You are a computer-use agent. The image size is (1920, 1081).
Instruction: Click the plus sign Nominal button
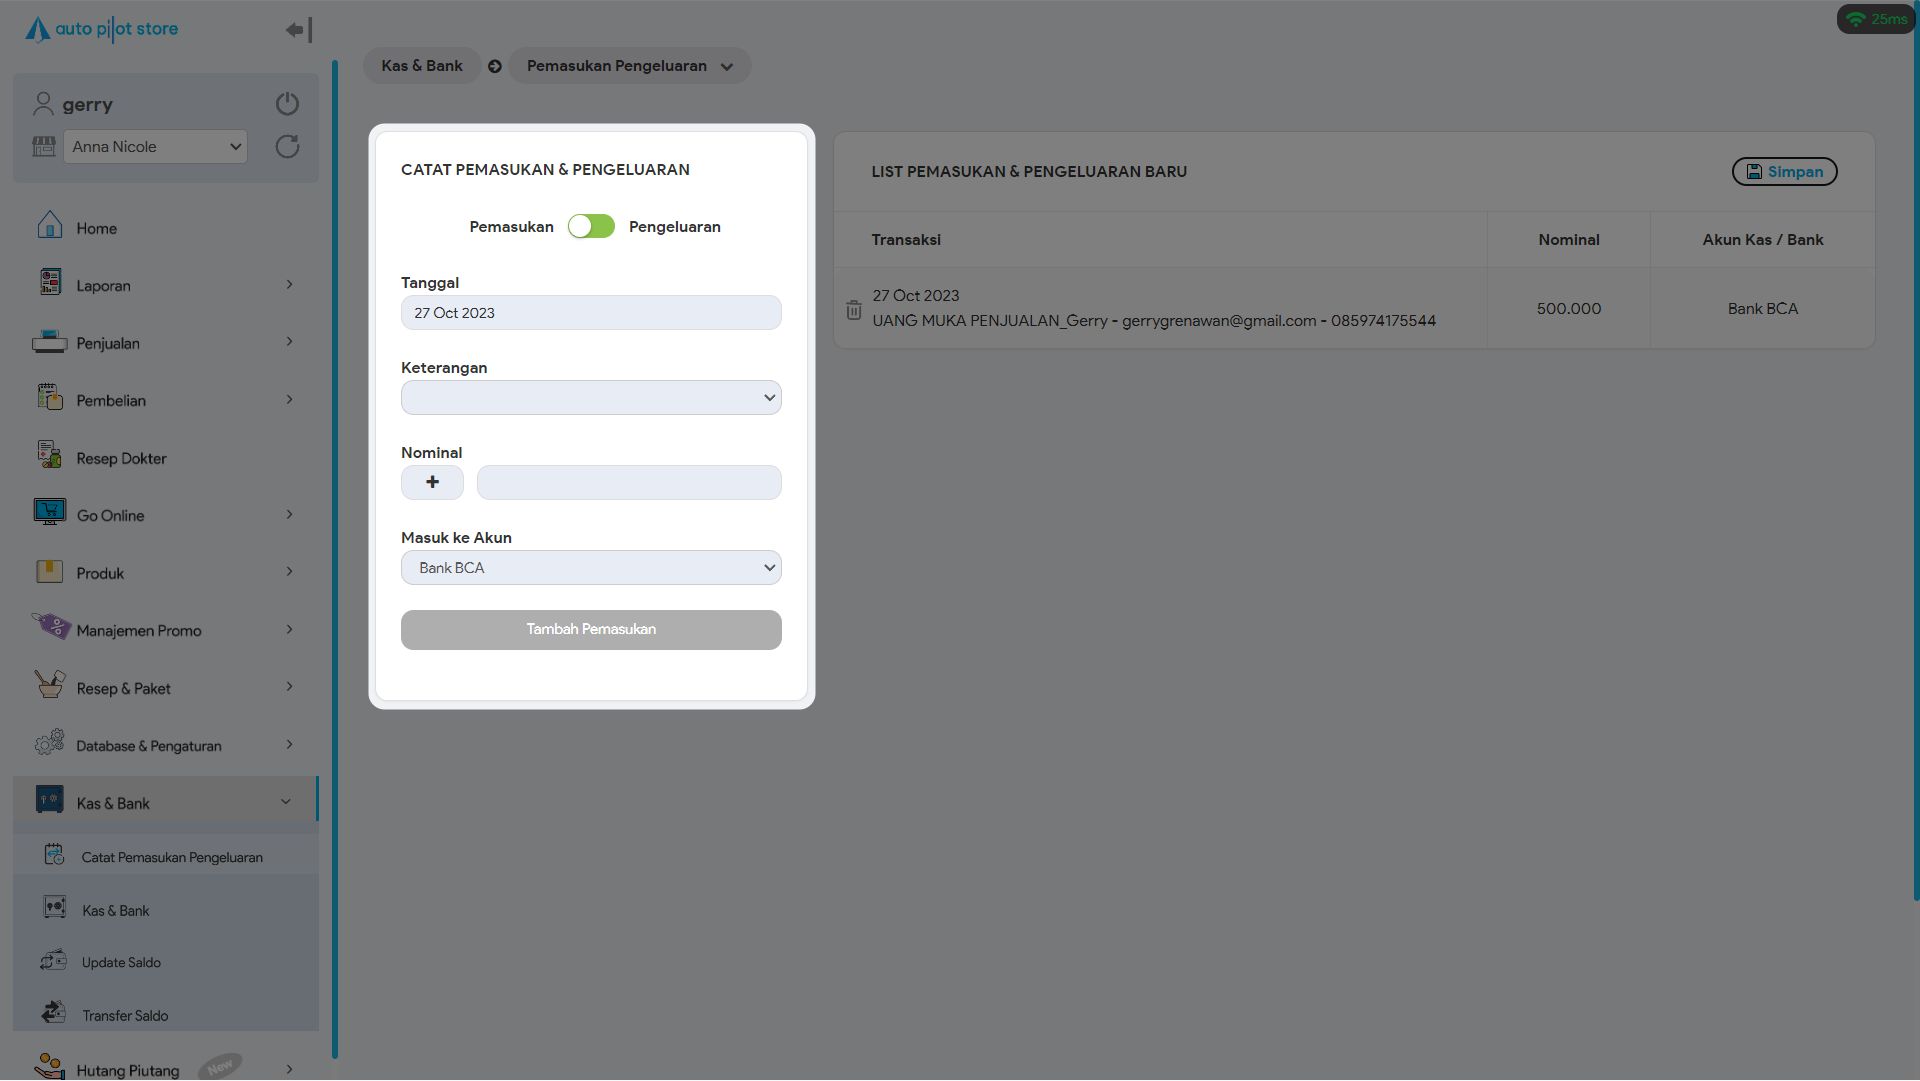coord(432,482)
